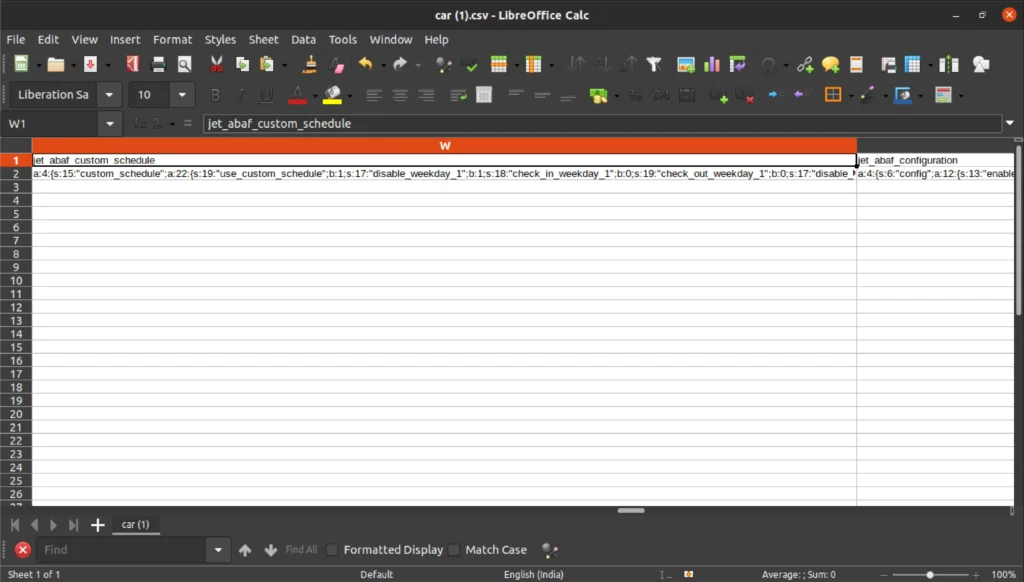The width and height of the screenshot is (1024, 582).
Task: Expand the Name Box dropdown arrow
Action: (x=111, y=123)
